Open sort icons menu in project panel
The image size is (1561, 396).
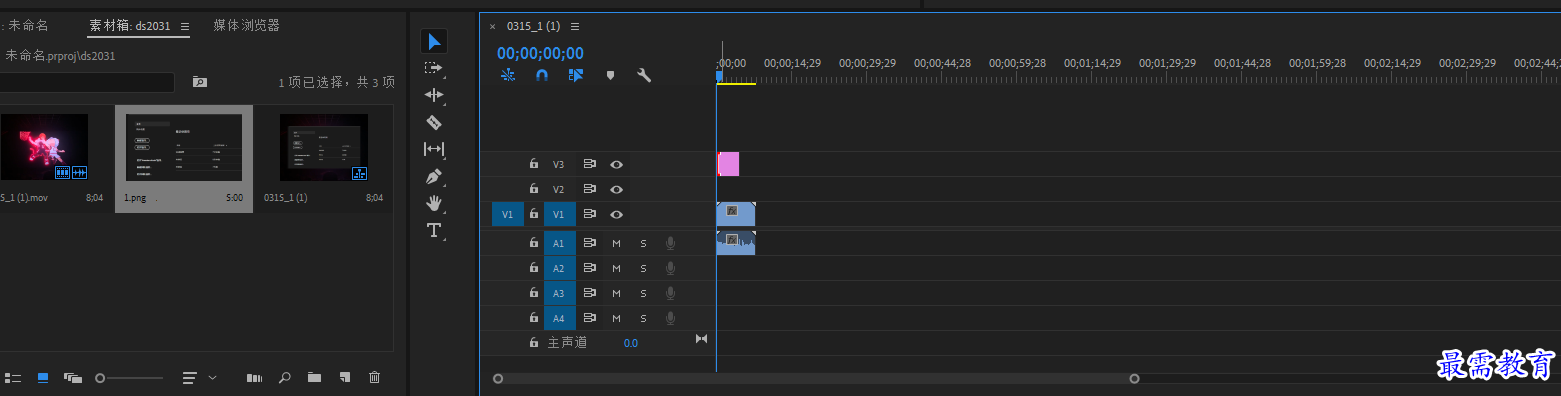pyautogui.click(x=190, y=378)
